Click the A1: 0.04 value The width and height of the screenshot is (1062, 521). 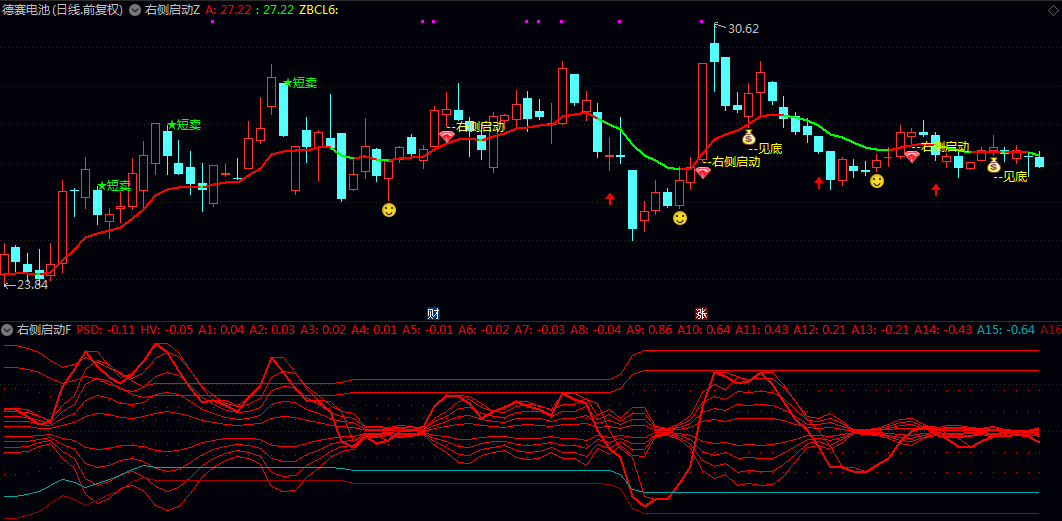coord(221,331)
